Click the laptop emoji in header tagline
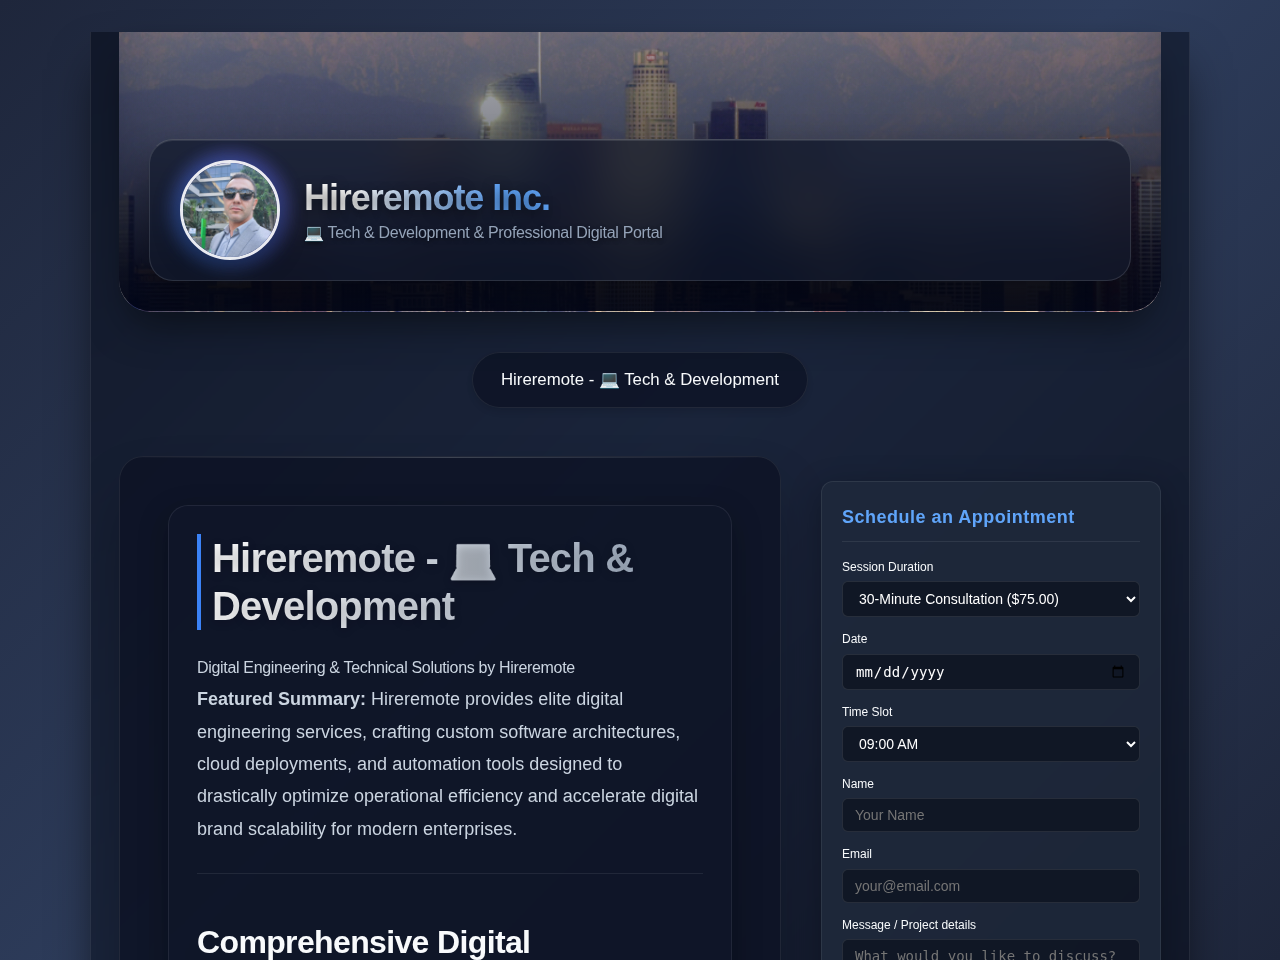The image size is (1280, 960). 314,233
